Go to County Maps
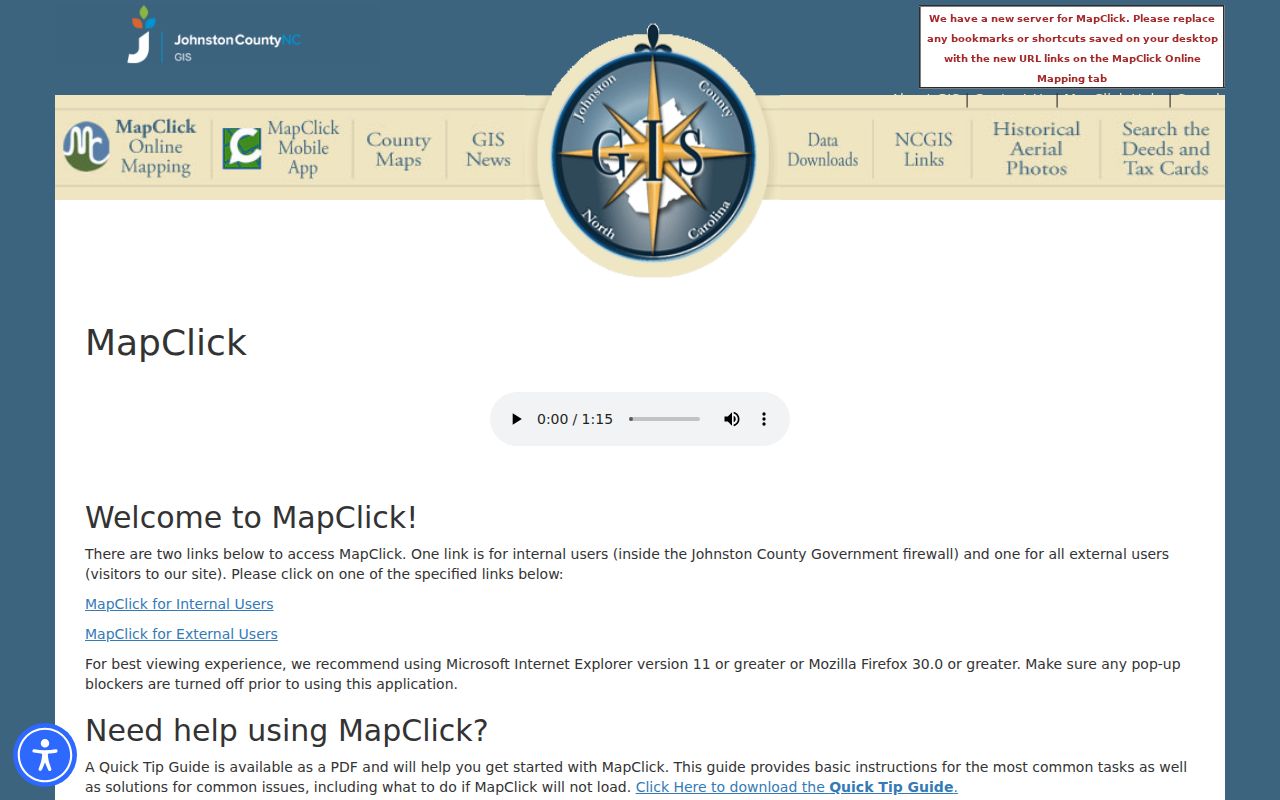 coord(398,149)
